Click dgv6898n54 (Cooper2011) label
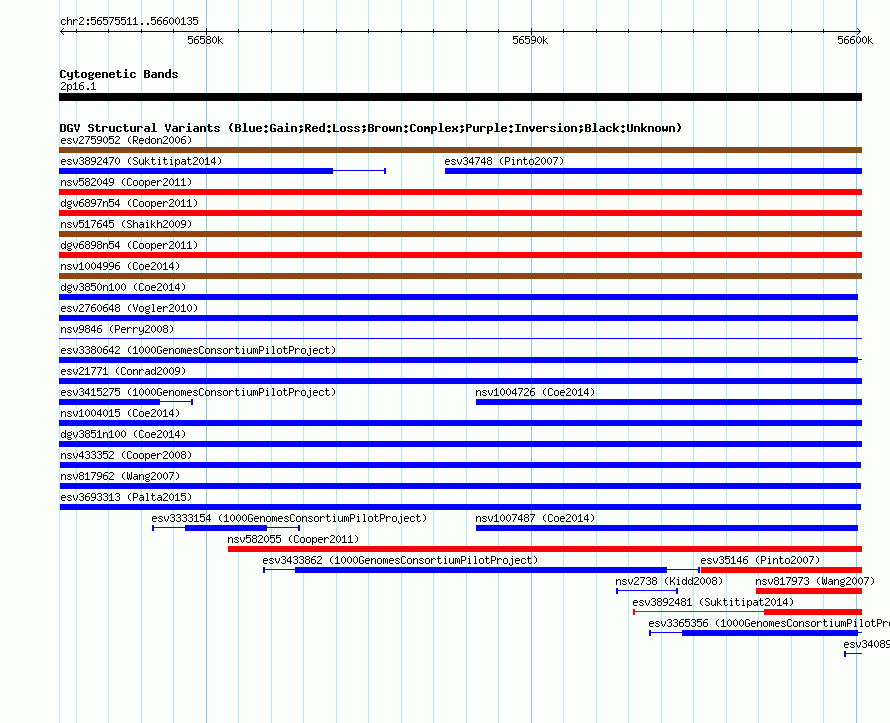Image resolution: width=890 pixels, height=723 pixels. [129, 245]
